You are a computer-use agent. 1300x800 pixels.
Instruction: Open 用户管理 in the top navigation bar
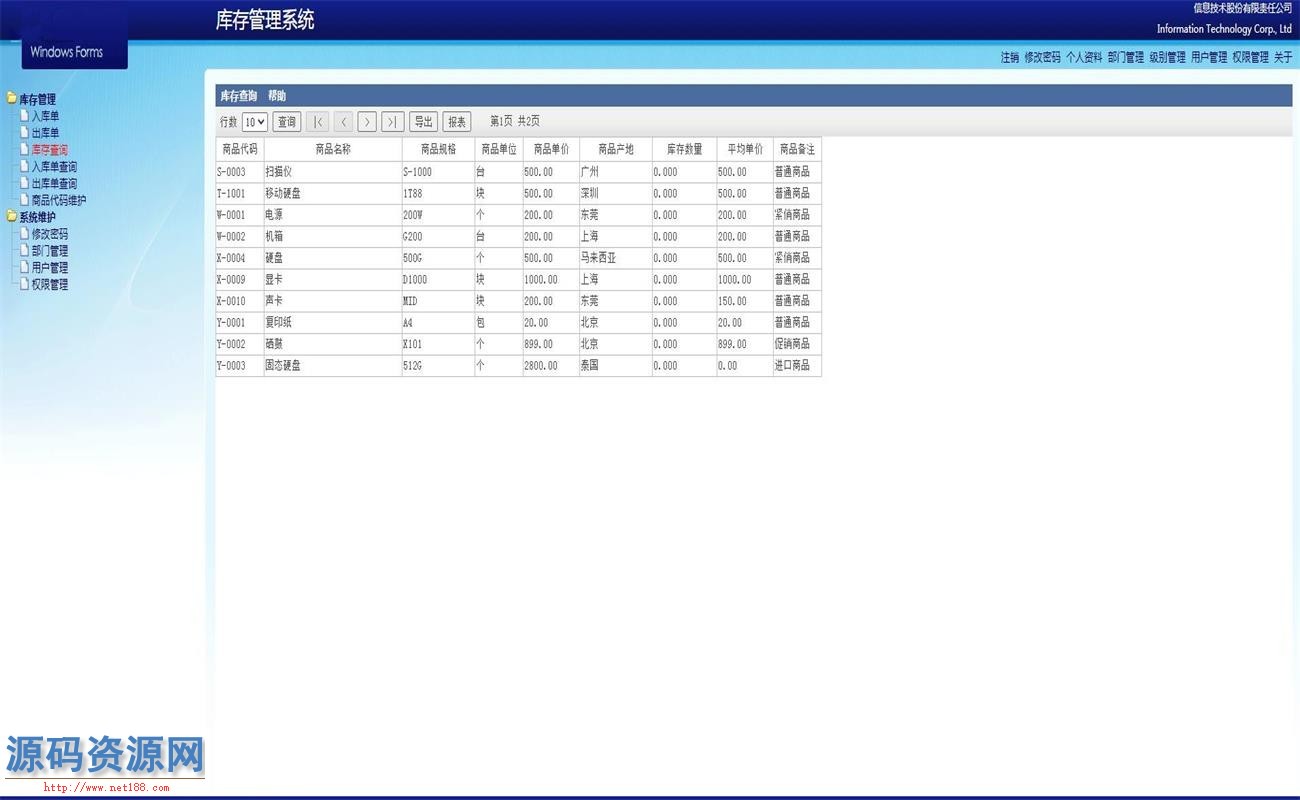(x=1209, y=58)
